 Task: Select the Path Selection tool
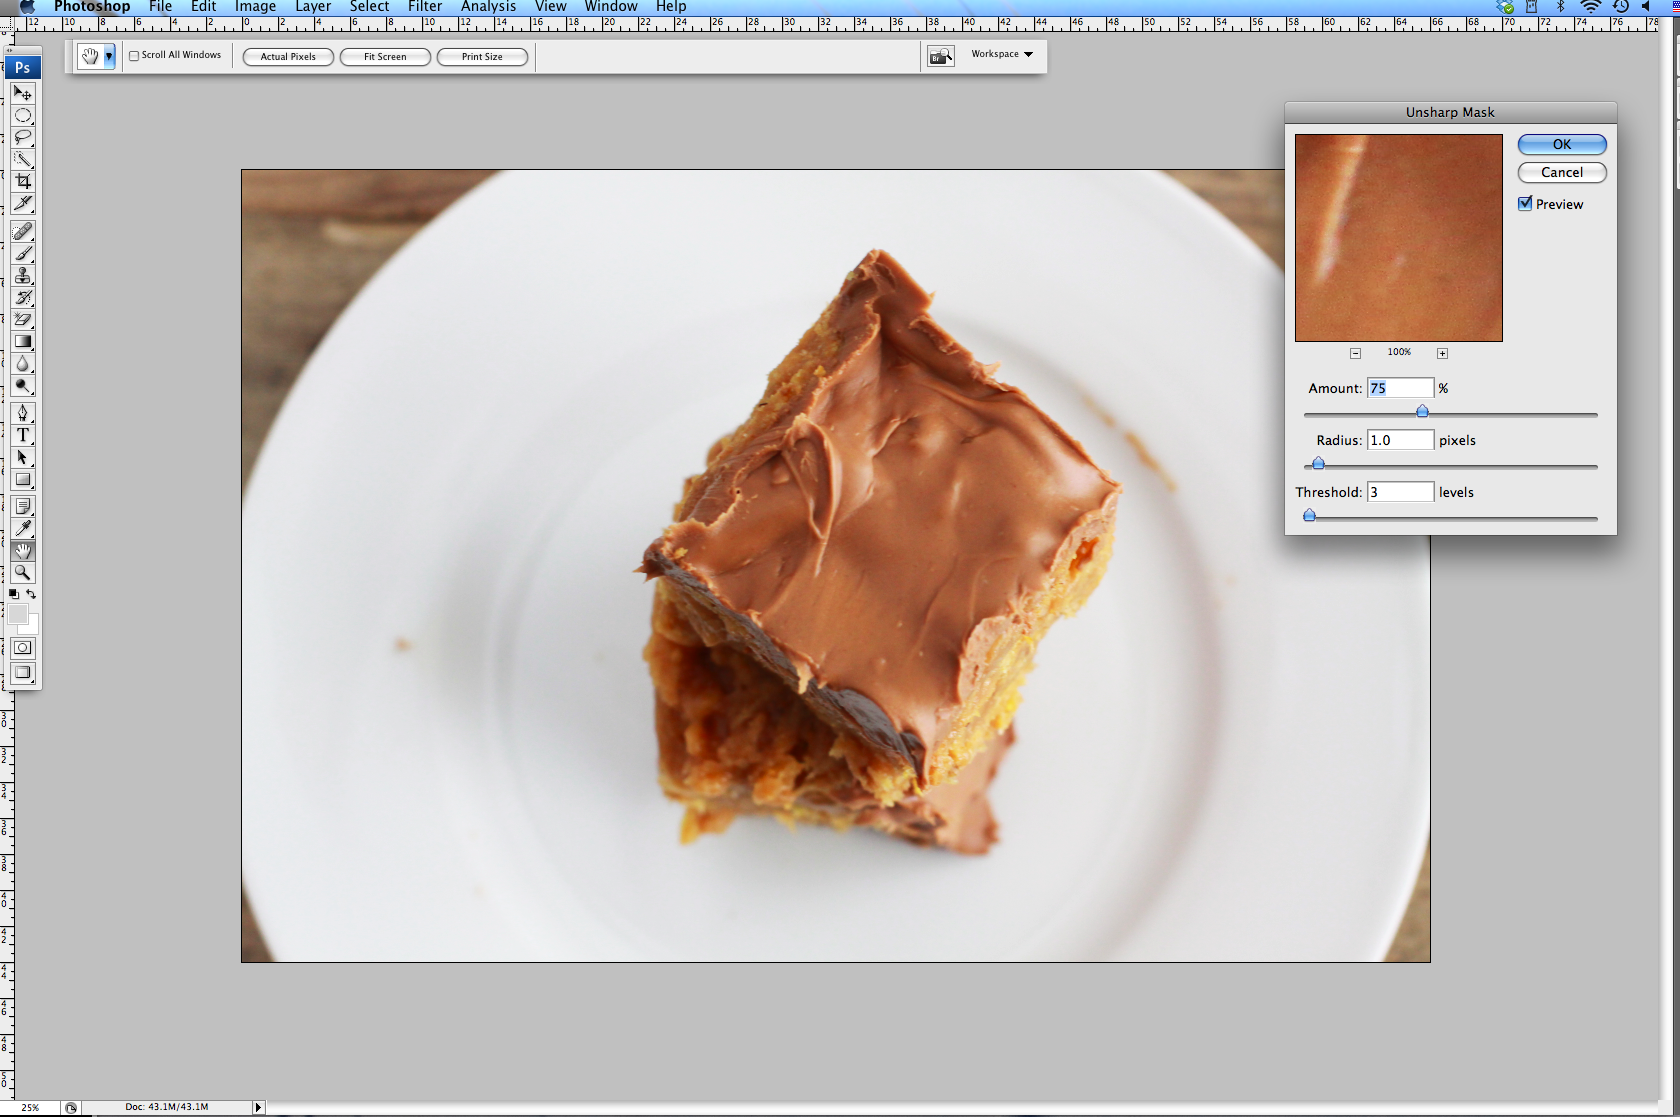tap(23, 457)
